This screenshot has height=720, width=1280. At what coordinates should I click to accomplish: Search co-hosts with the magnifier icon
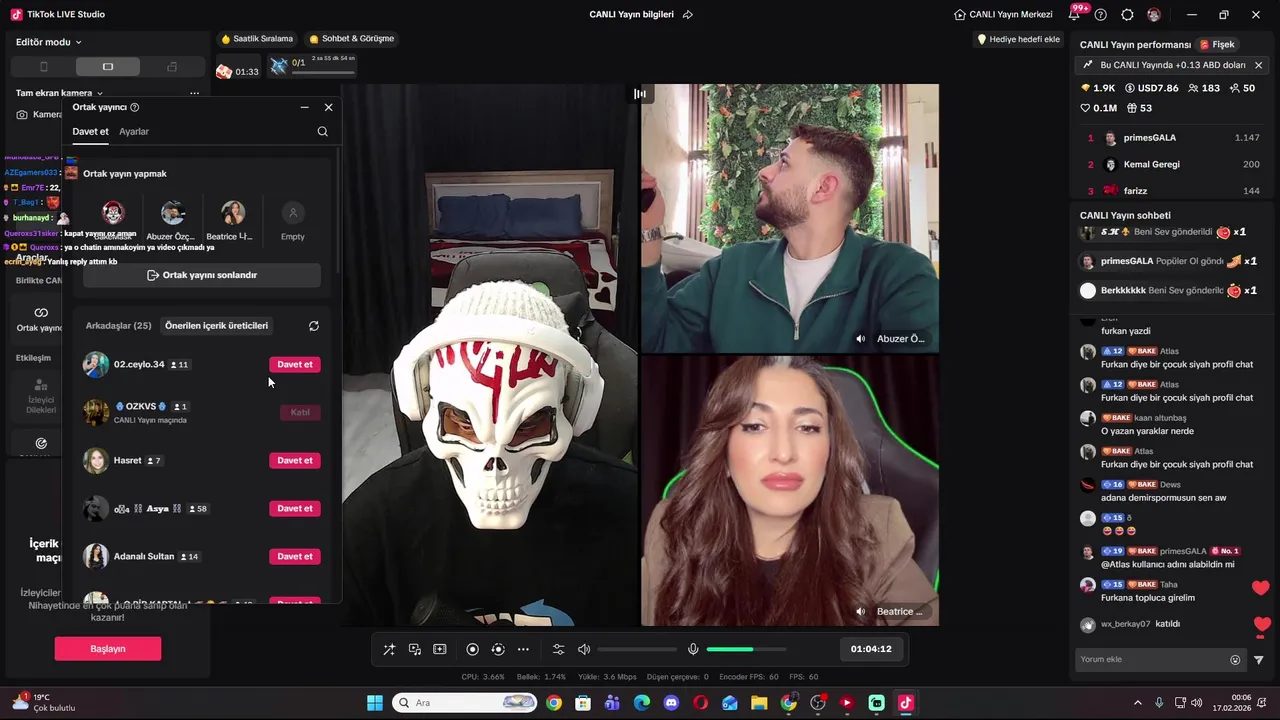coord(322,131)
